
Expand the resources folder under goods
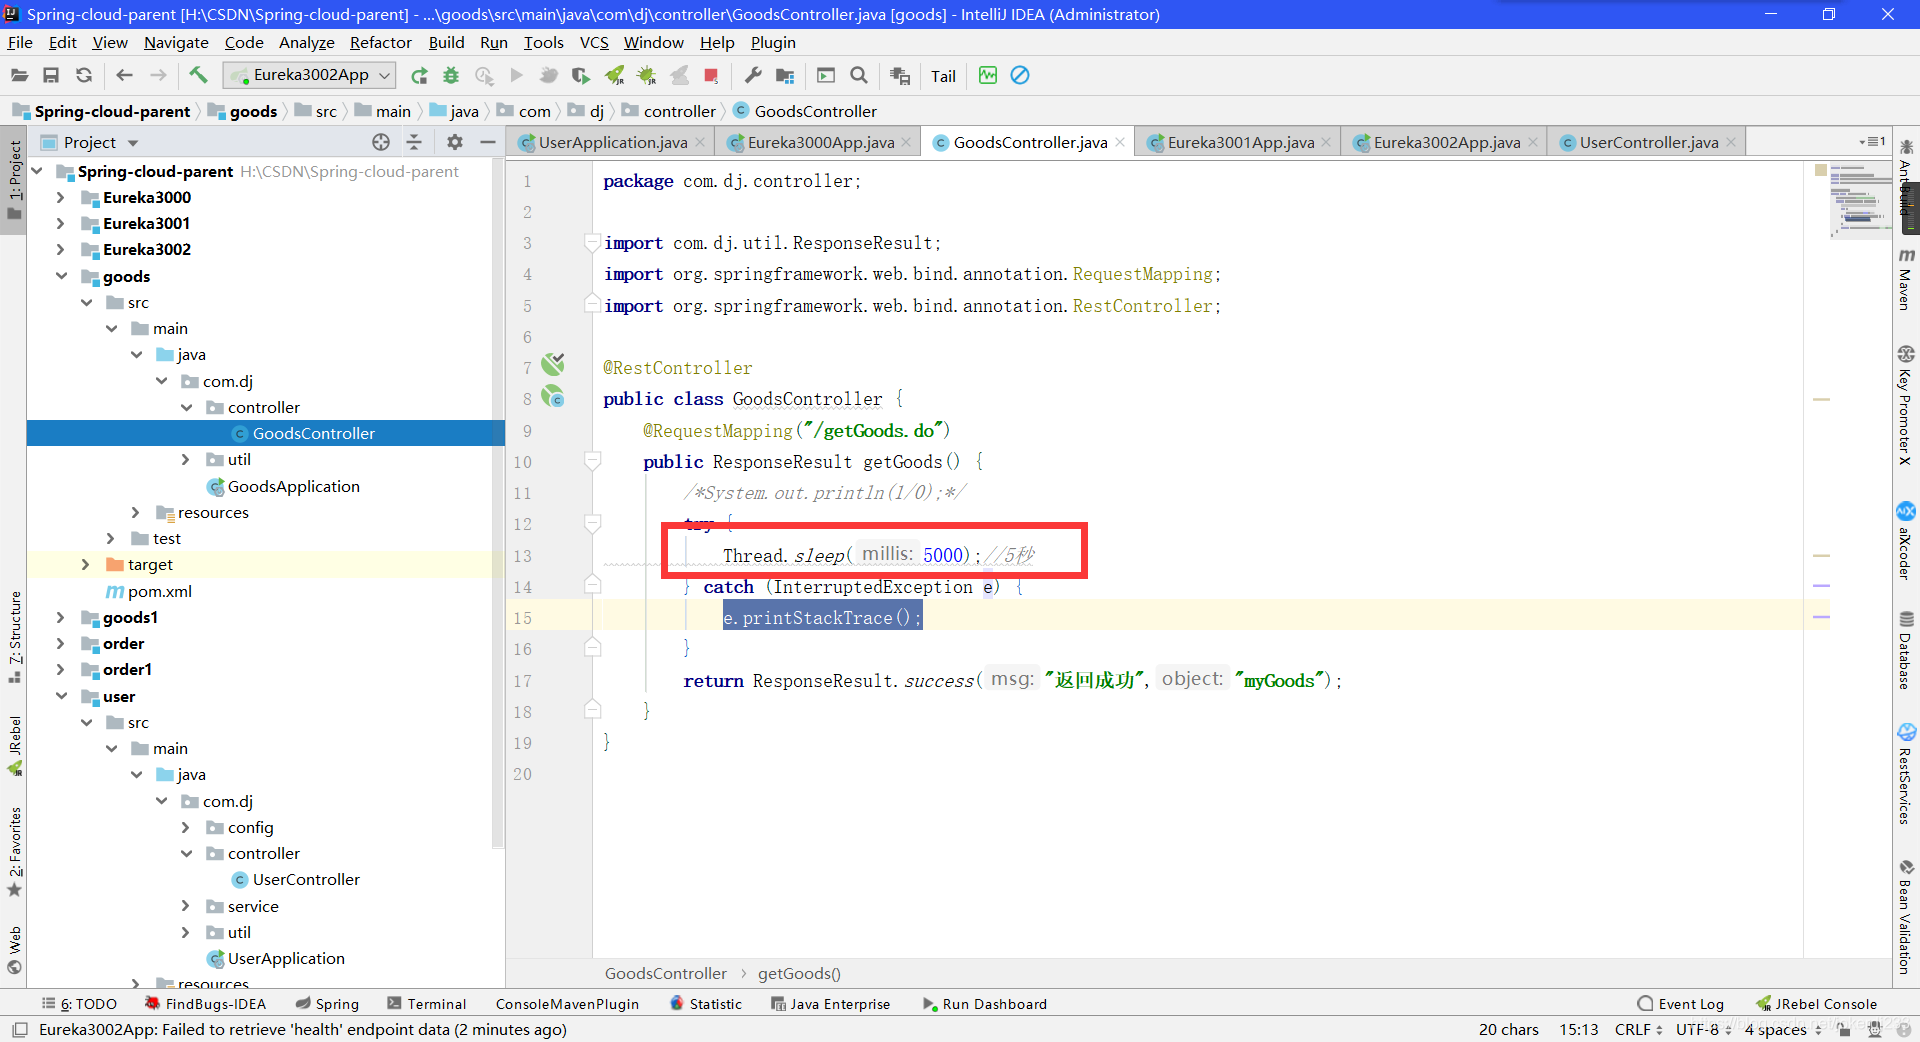(x=136, y=512)
